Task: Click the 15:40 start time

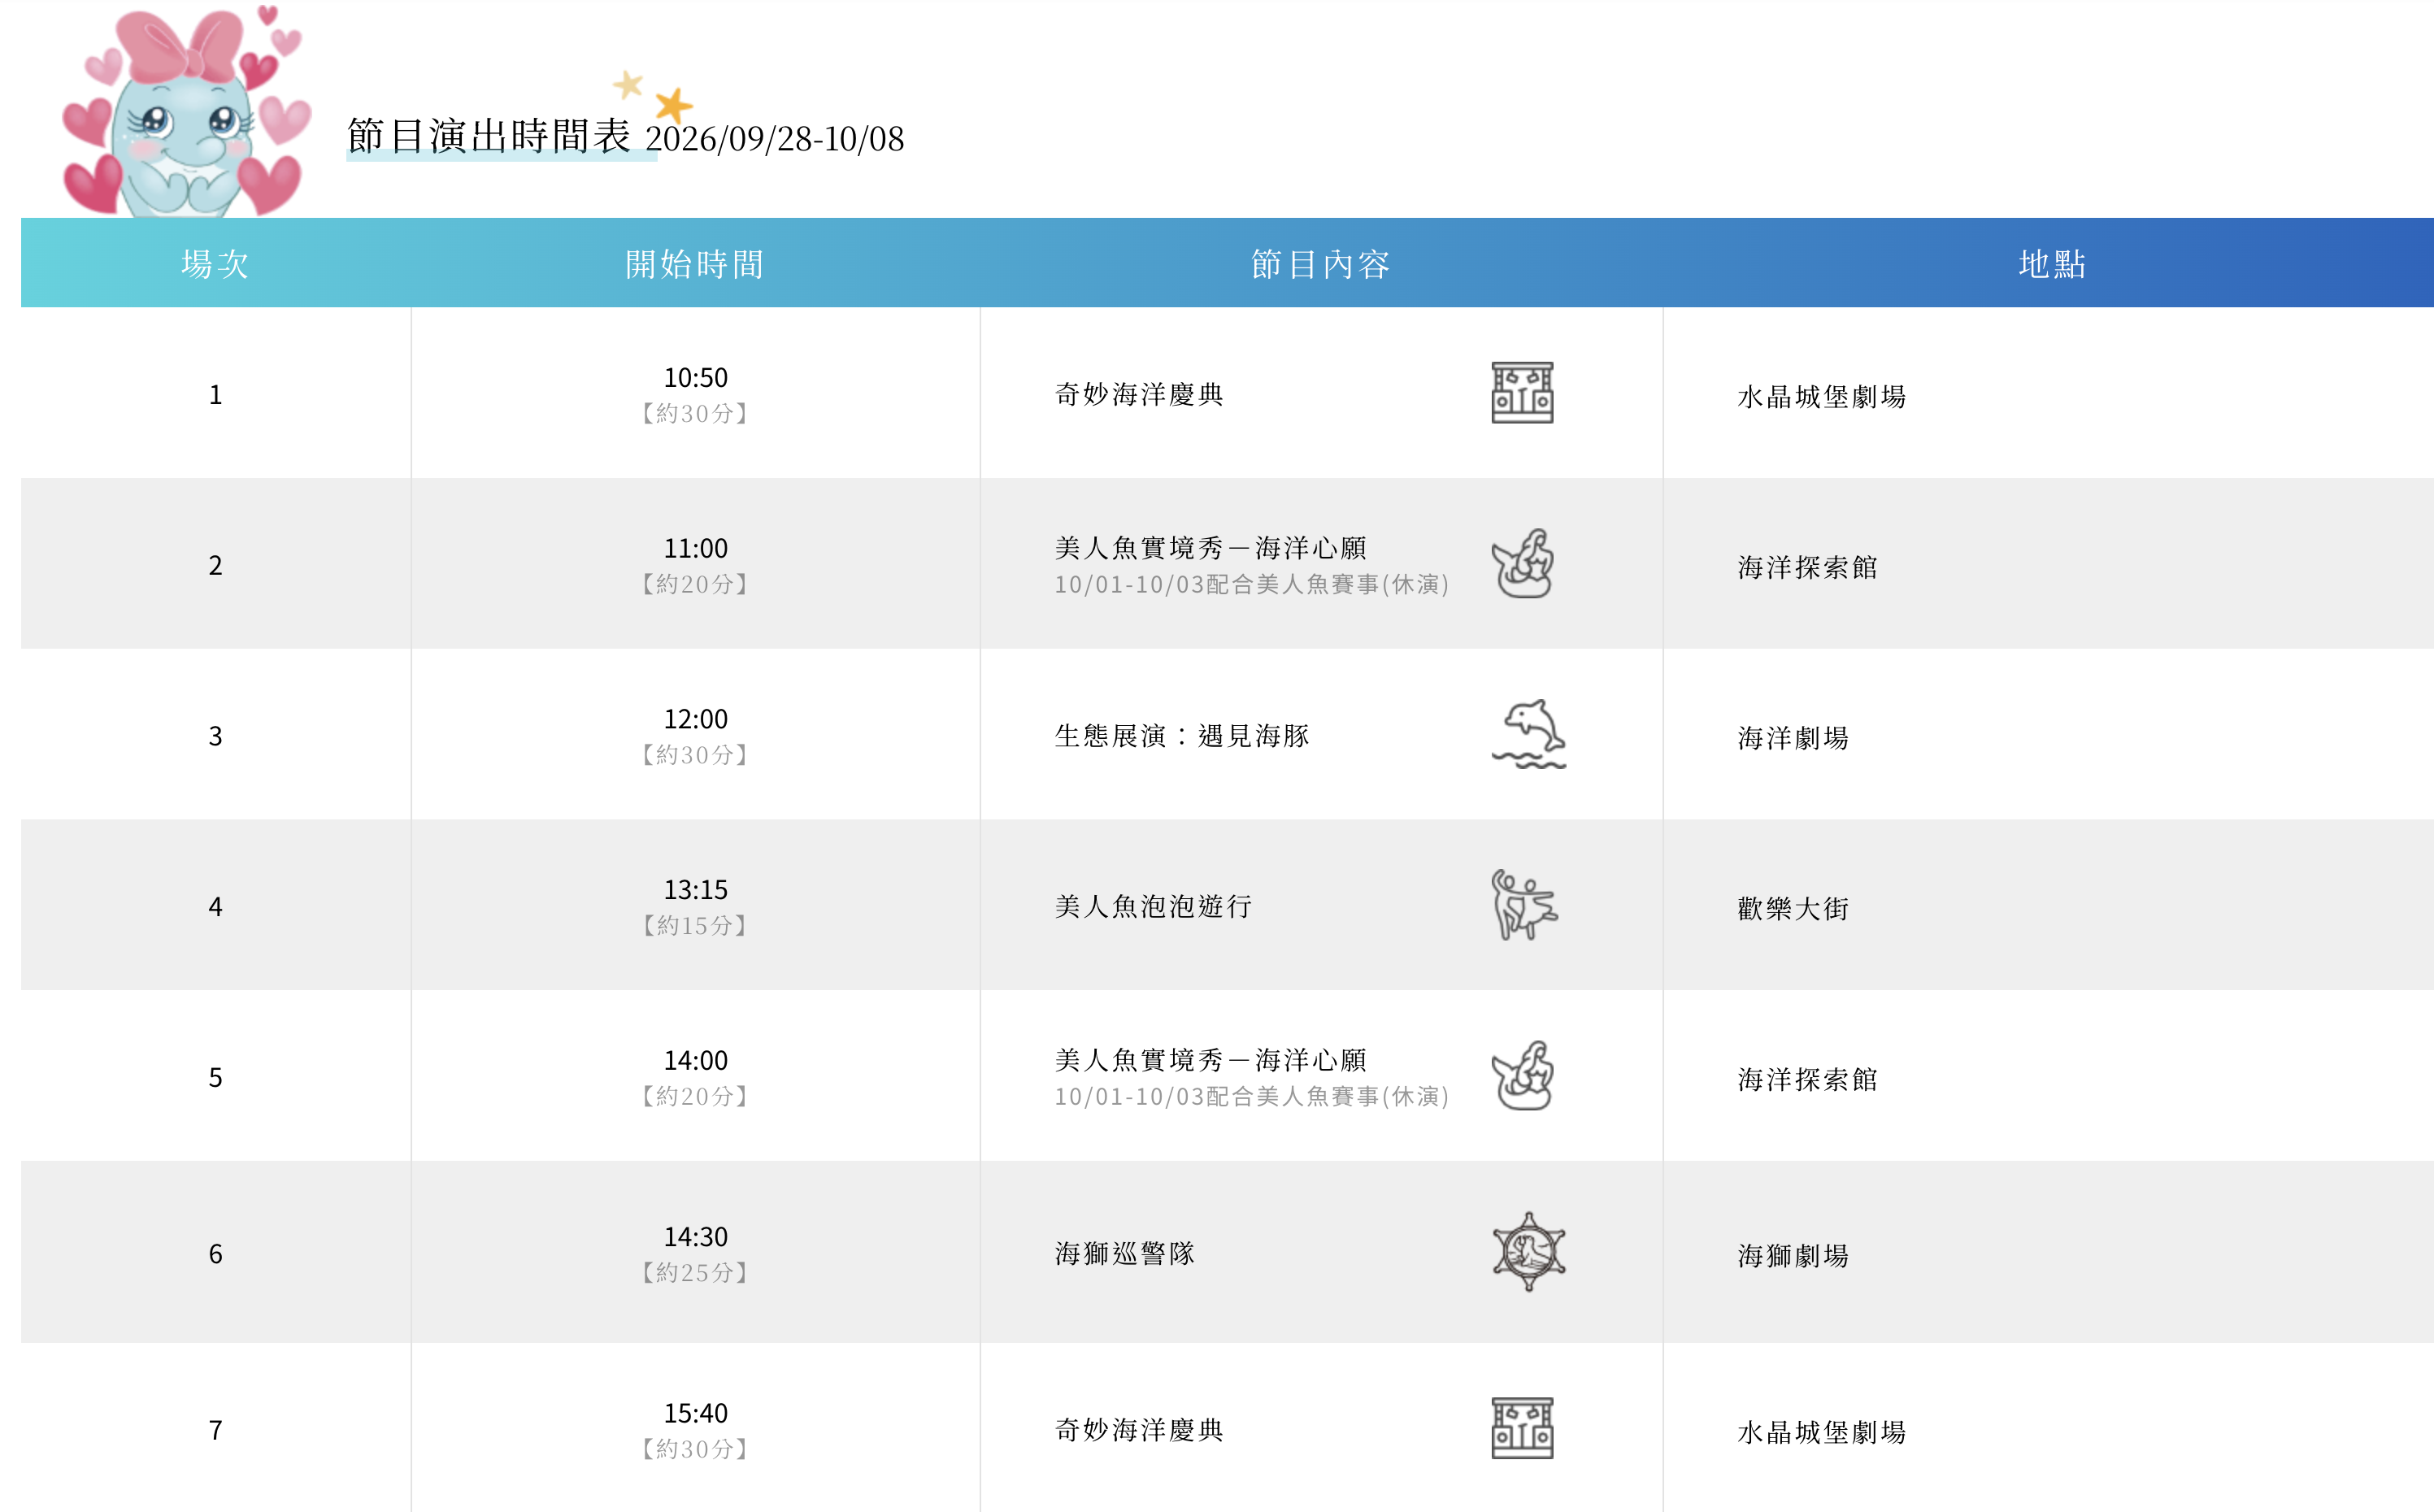Action: pos(696,1413)
